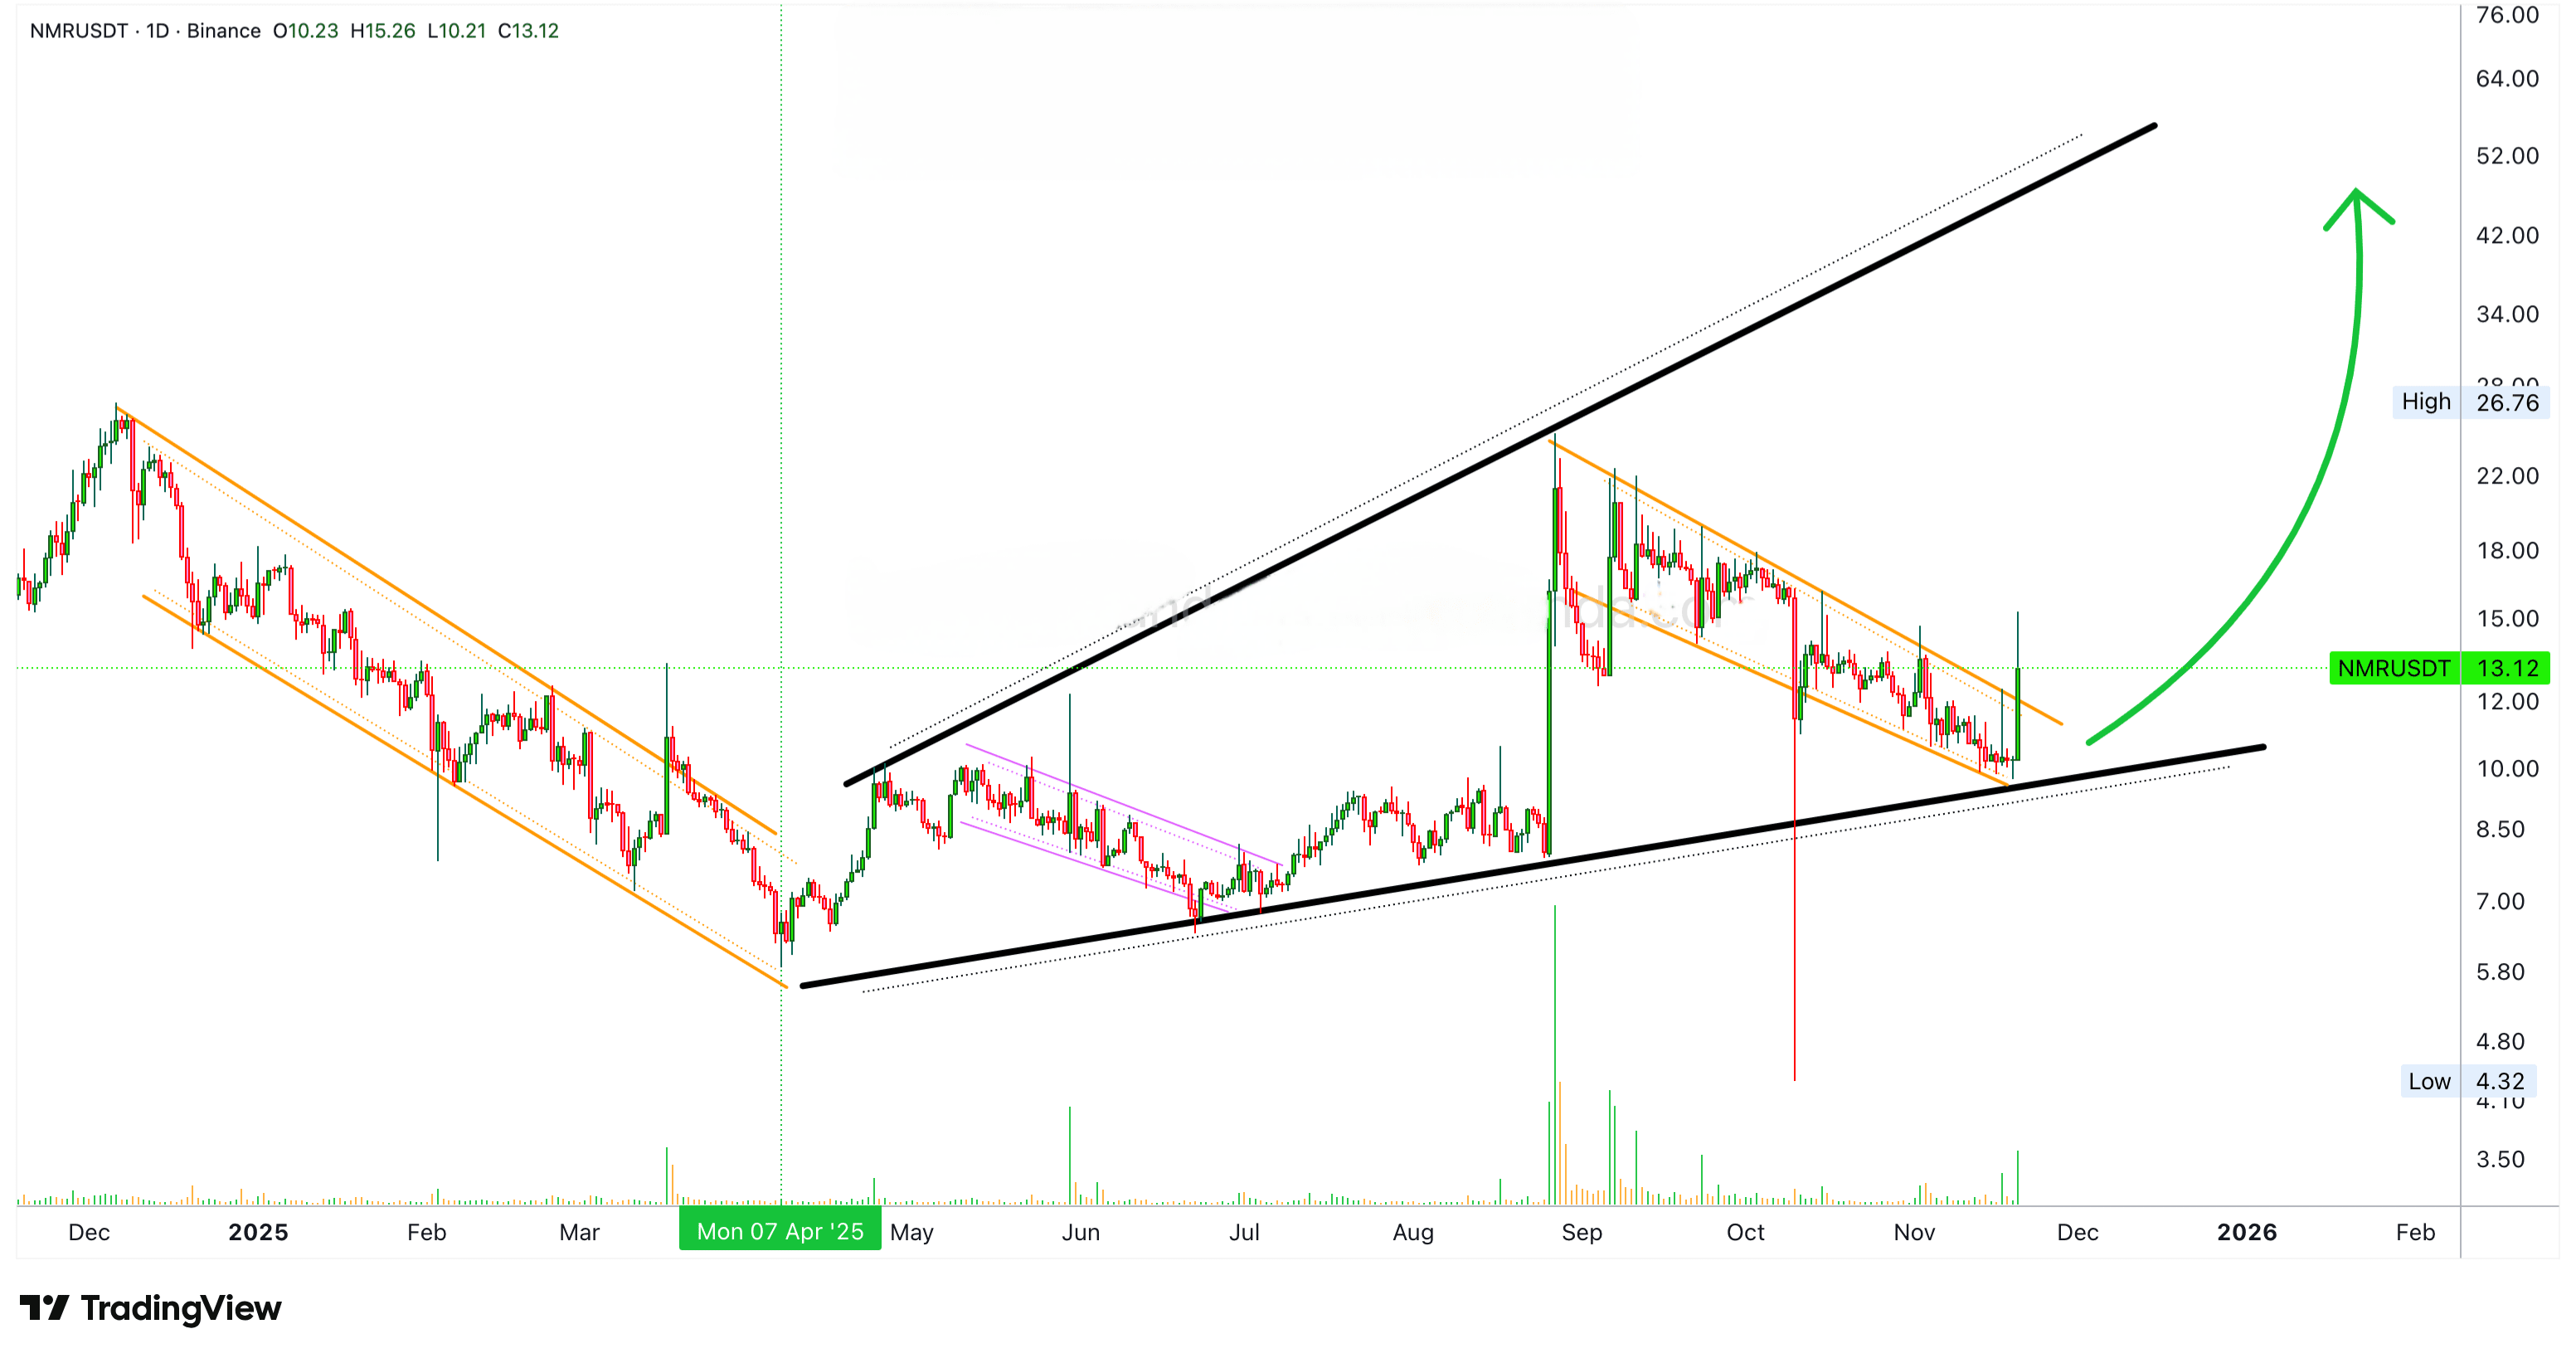The image size is (2576, 1358).
Task: Click the TradingView logo
Action: click(x=150, y=1307)
